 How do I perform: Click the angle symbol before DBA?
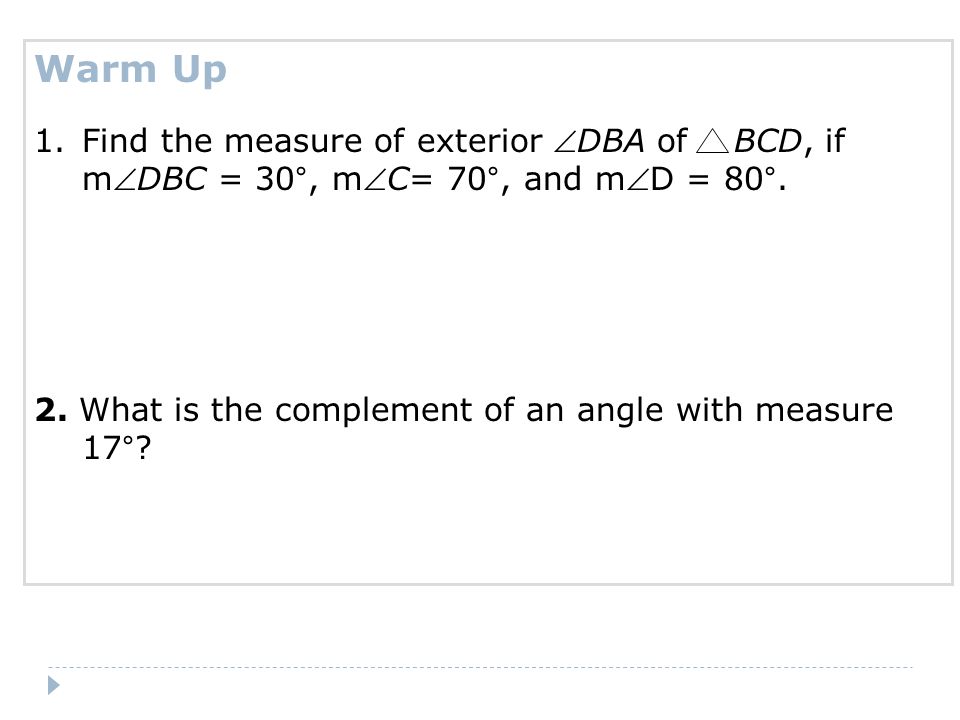[566, 142]
